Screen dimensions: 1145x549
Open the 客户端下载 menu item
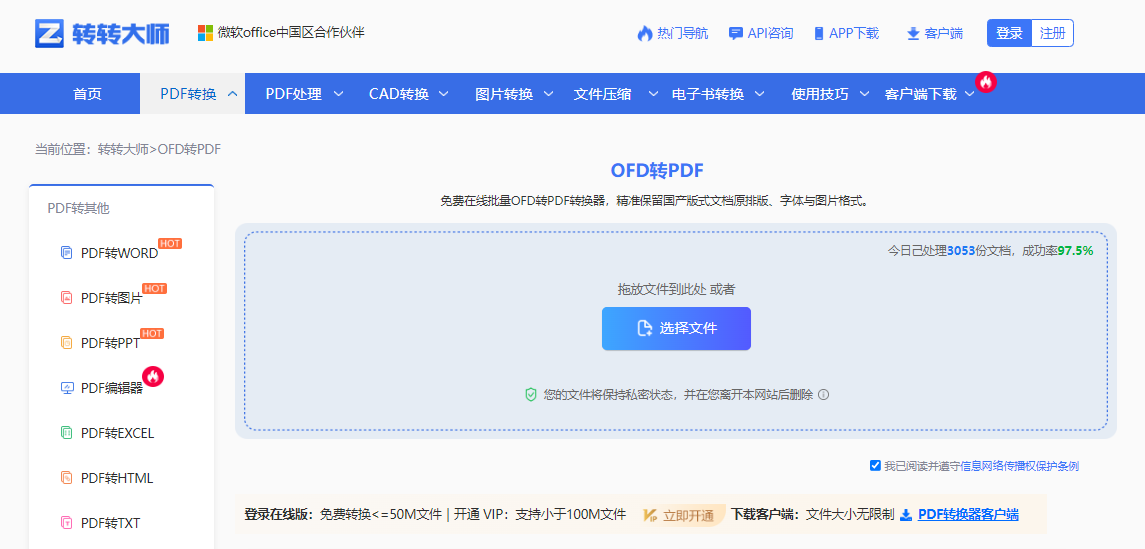tap(920, 94)
